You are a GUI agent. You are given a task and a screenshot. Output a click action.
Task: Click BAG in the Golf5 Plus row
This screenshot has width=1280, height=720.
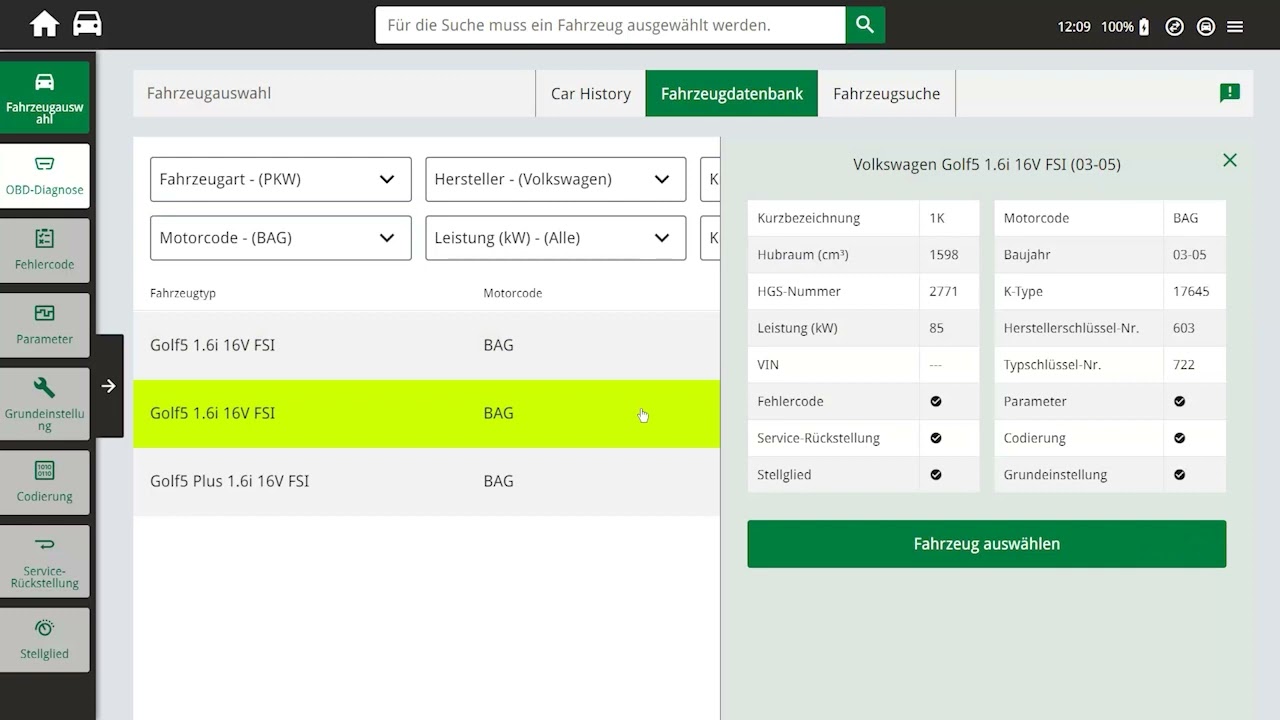498,481
